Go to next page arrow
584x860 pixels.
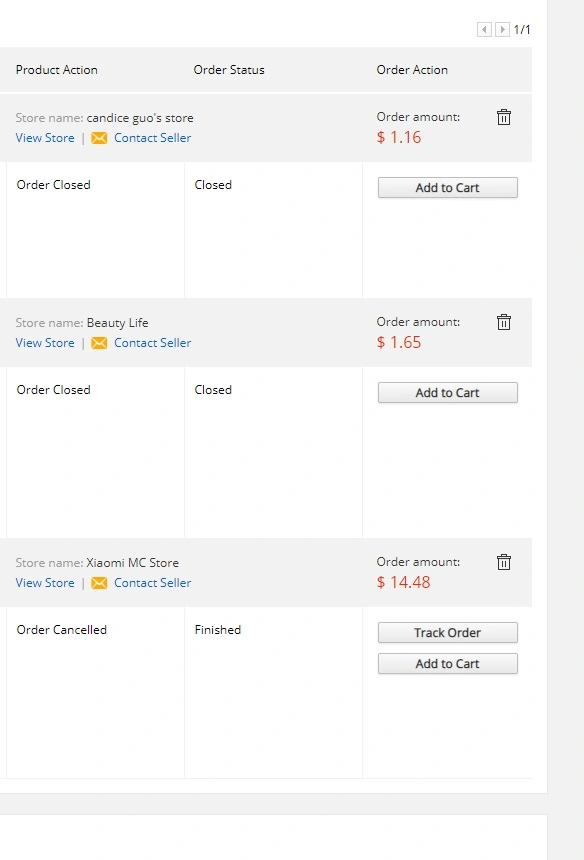point(502,29)
